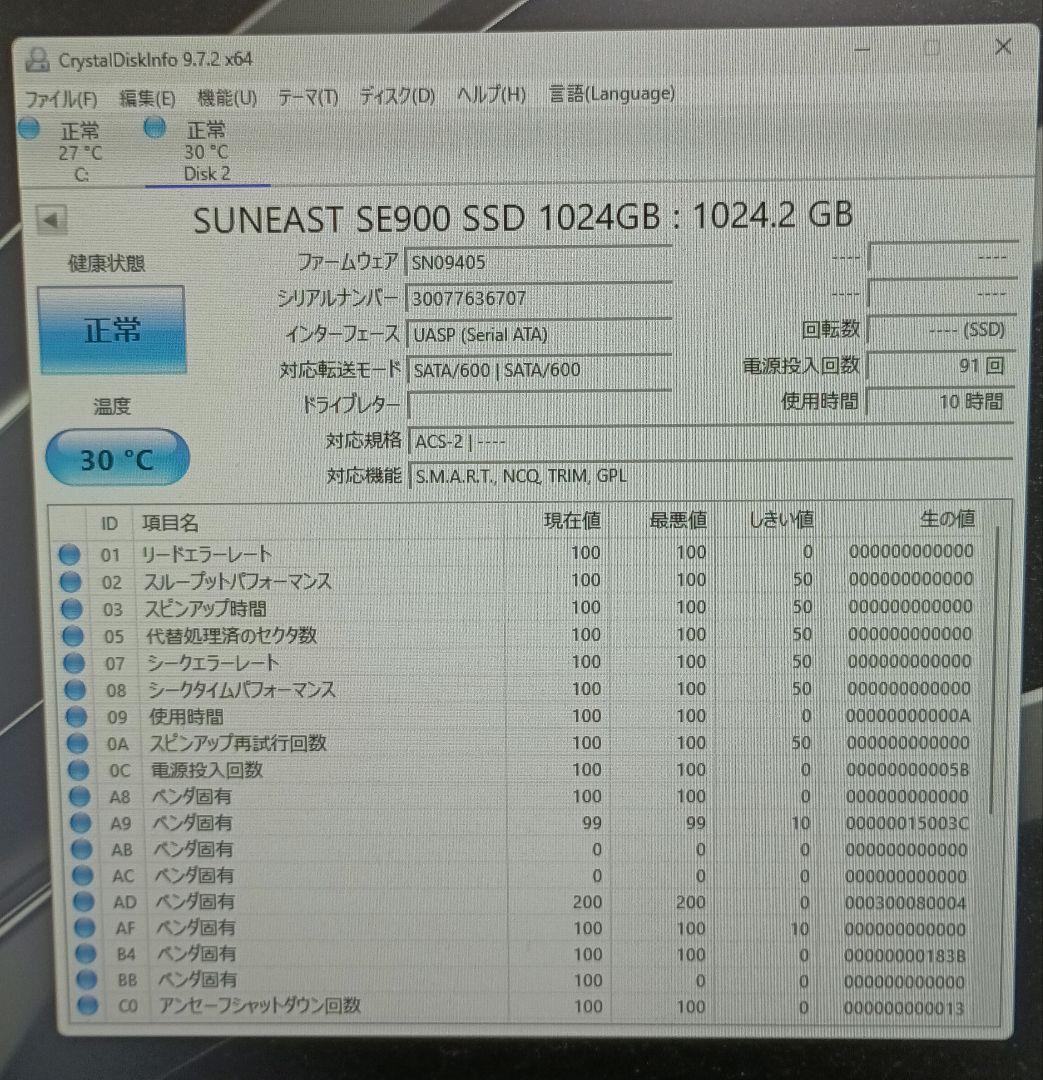Select the アンセーフシャットダウン回数 attribute name
This screenshot has height=1080, width=1043.
(260, 1005)
